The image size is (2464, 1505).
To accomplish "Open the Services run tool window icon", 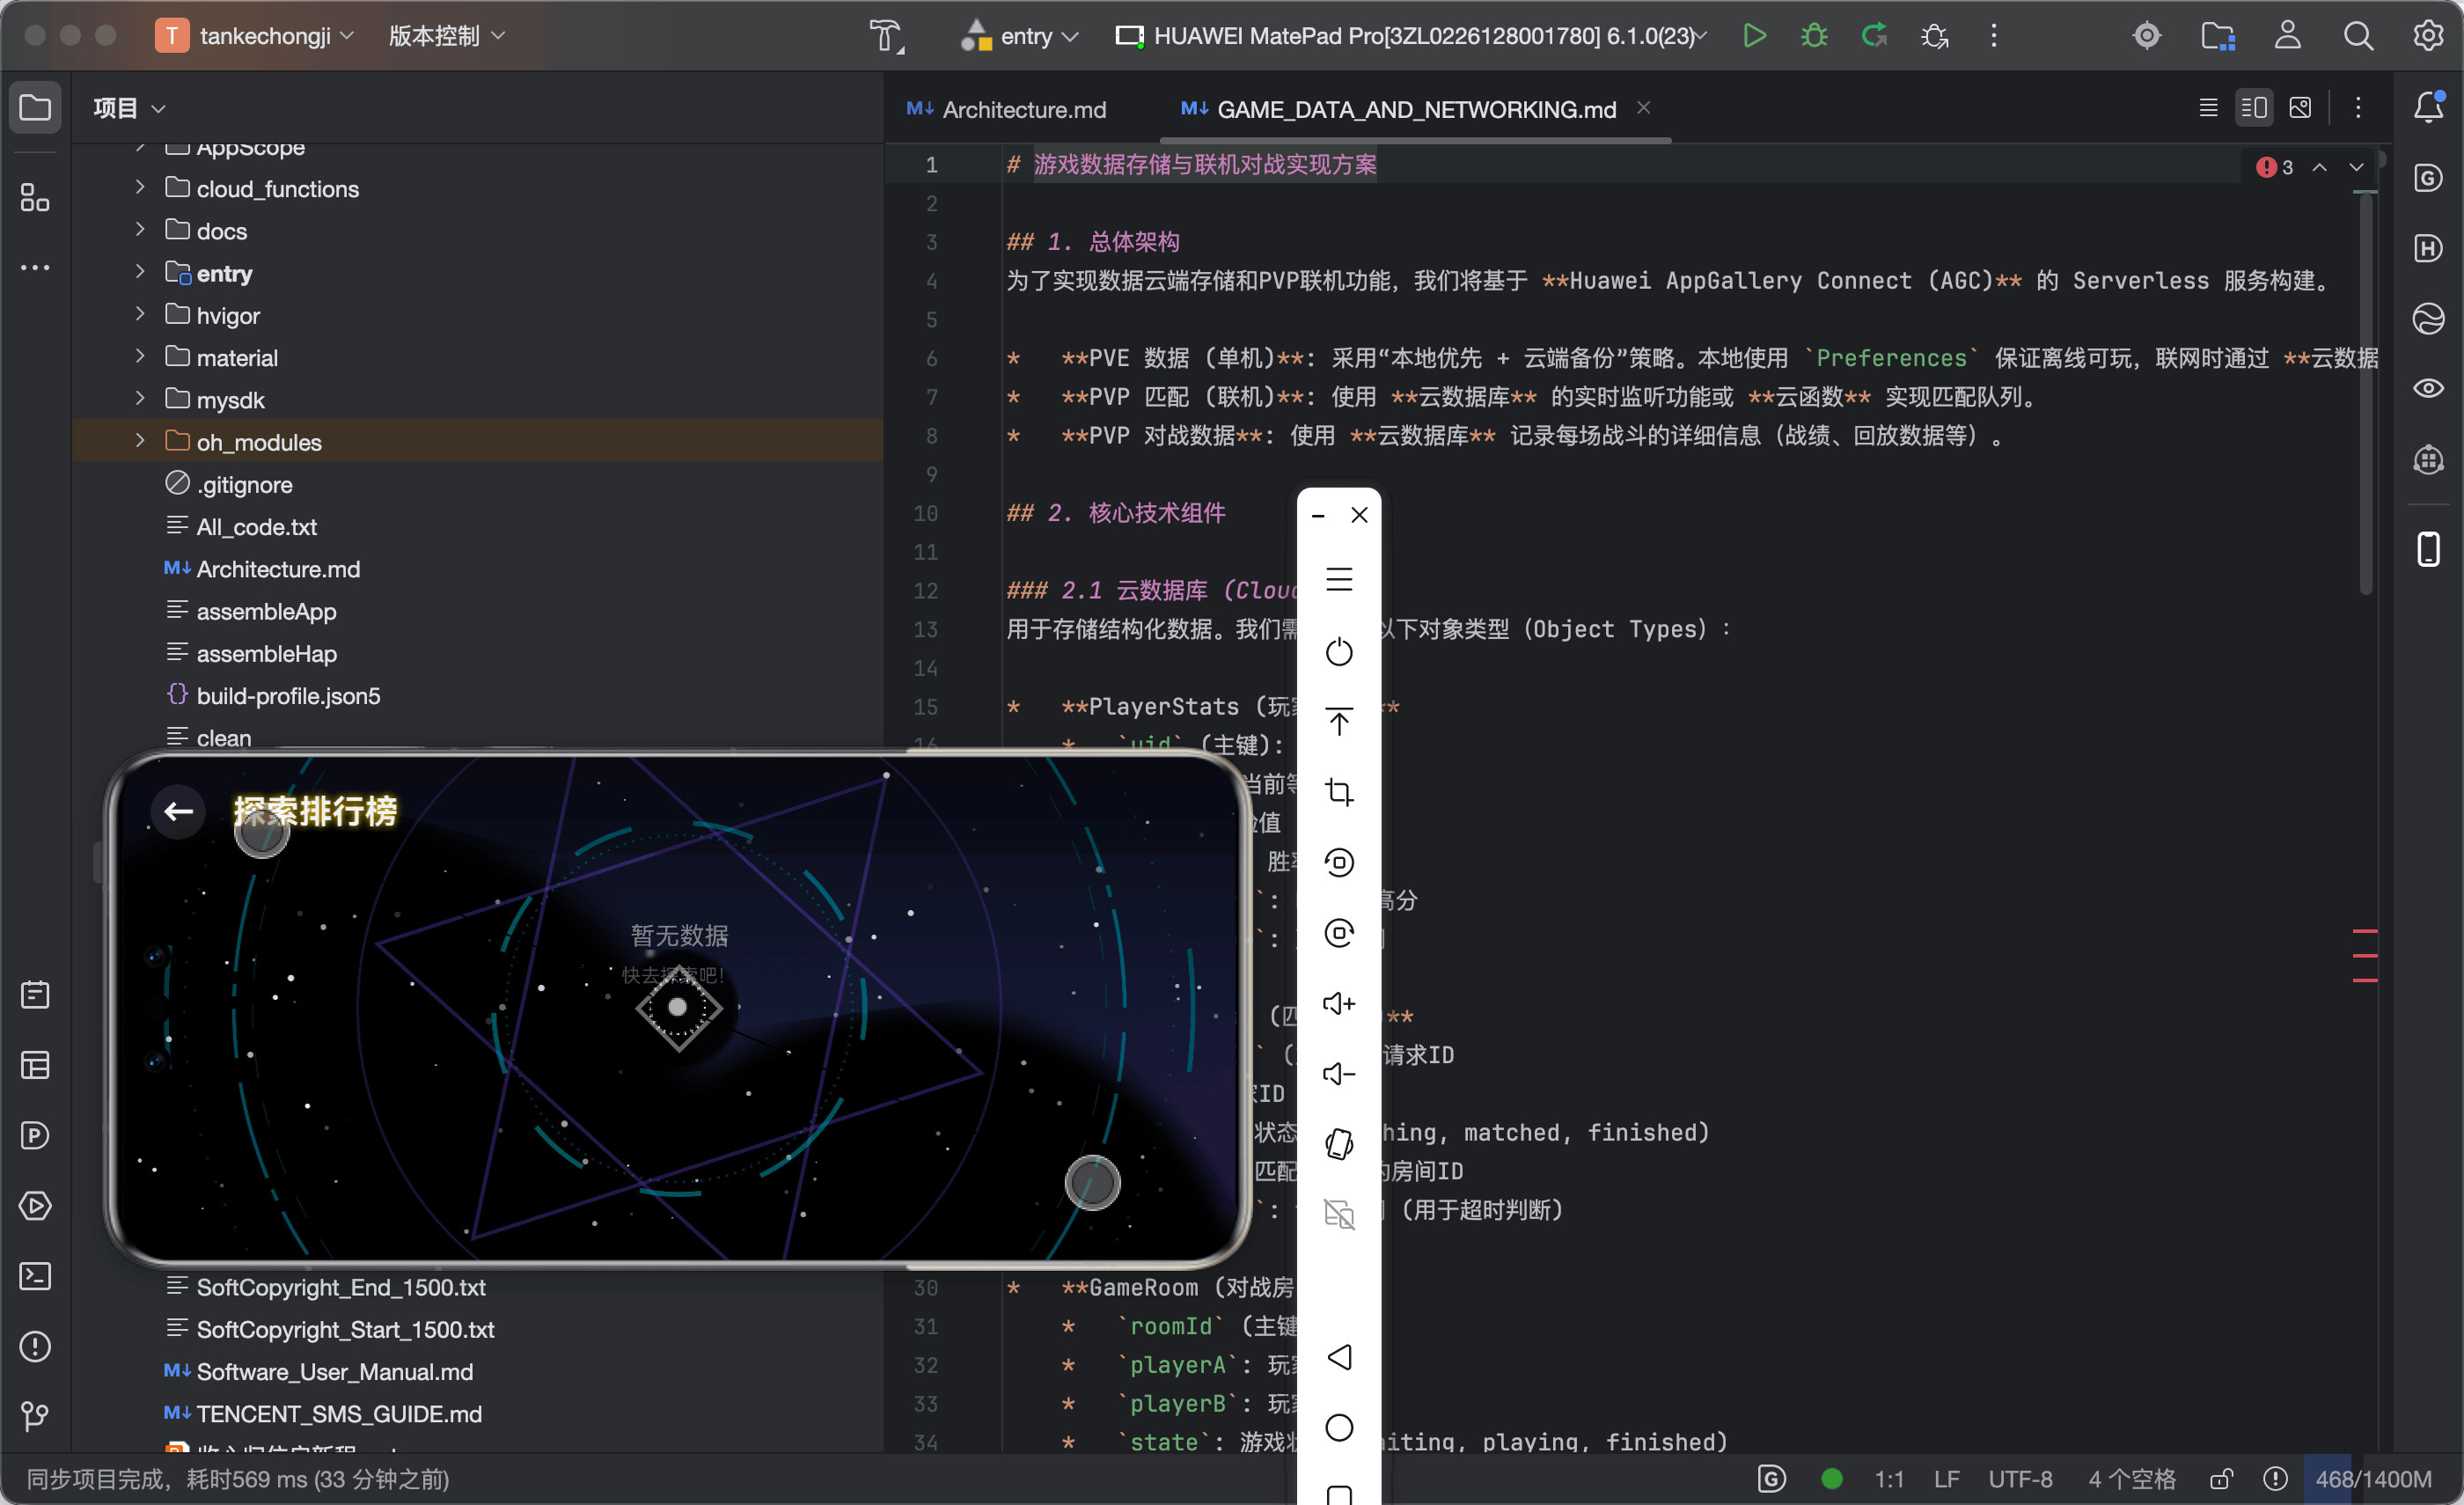I will click(35, 1206).
